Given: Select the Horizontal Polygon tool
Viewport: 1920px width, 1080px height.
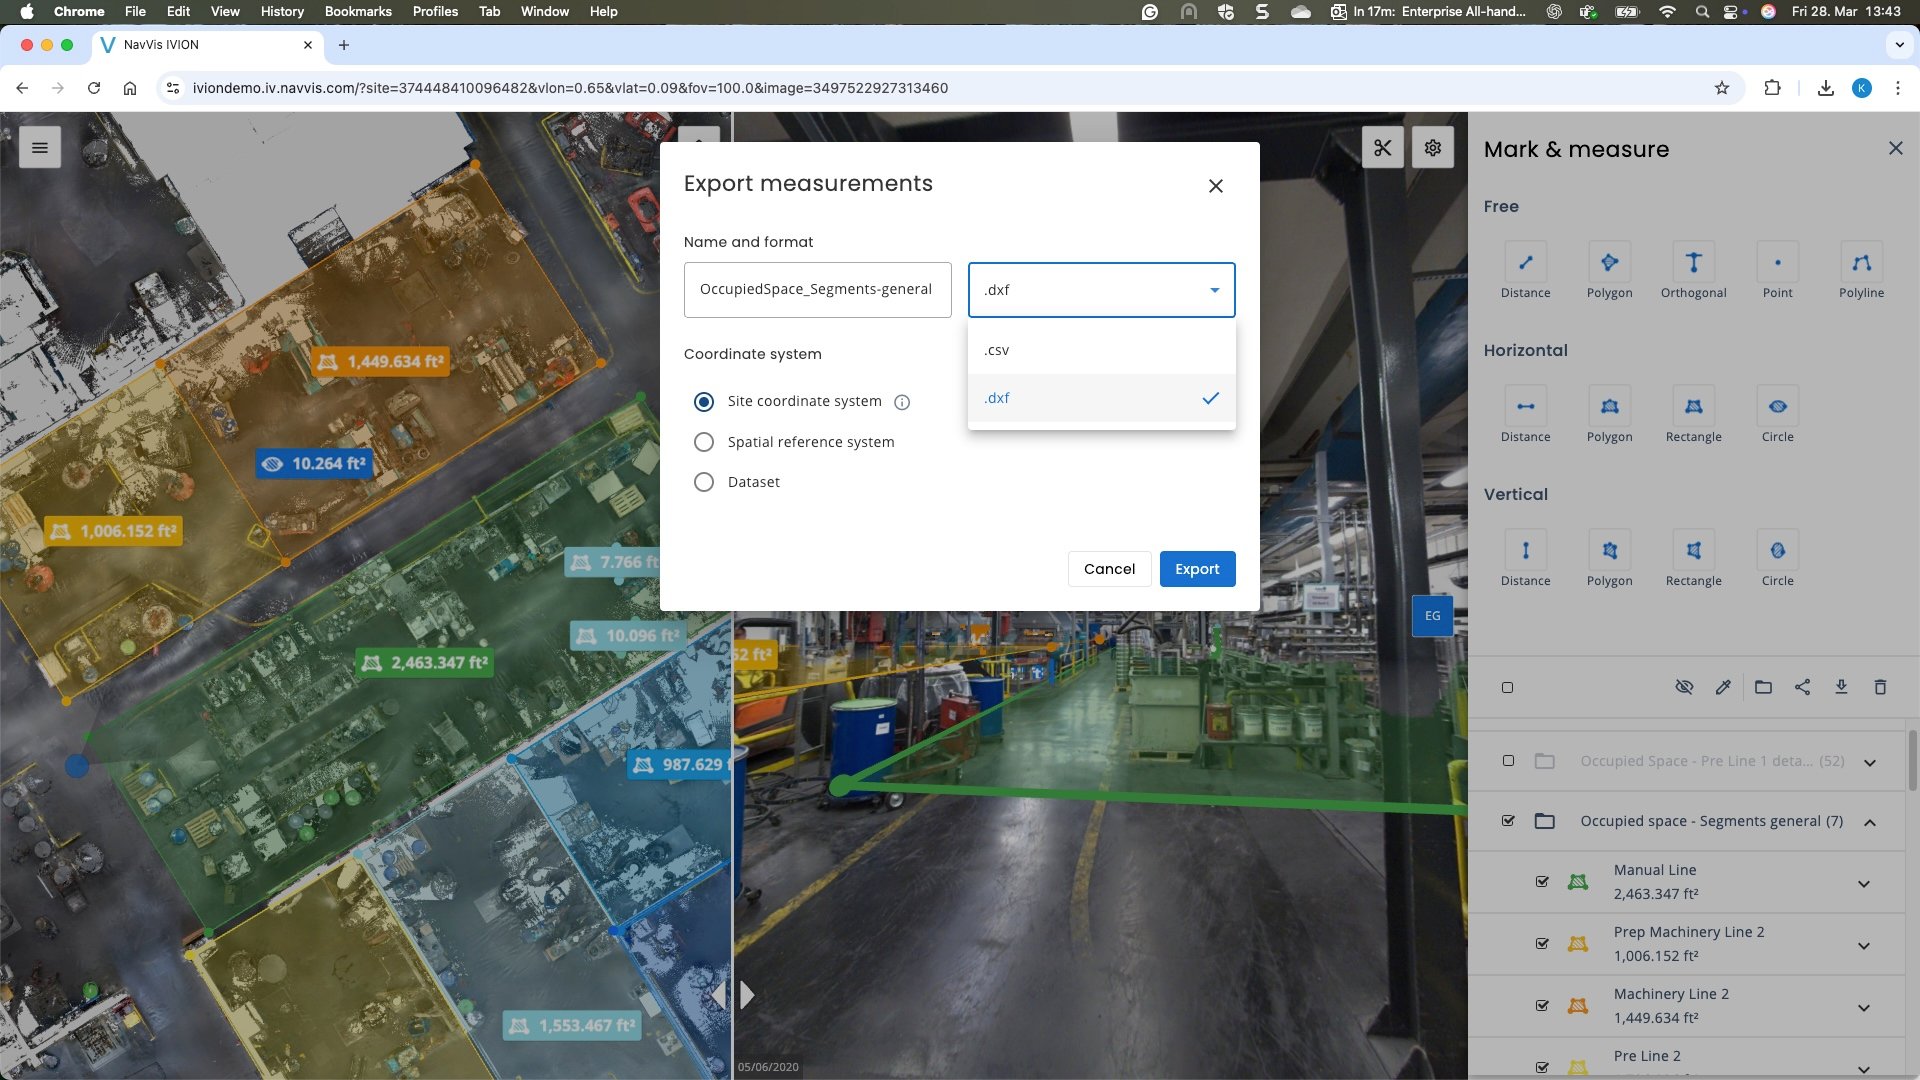Looking at the screenshot, I should pos(1609,407).
